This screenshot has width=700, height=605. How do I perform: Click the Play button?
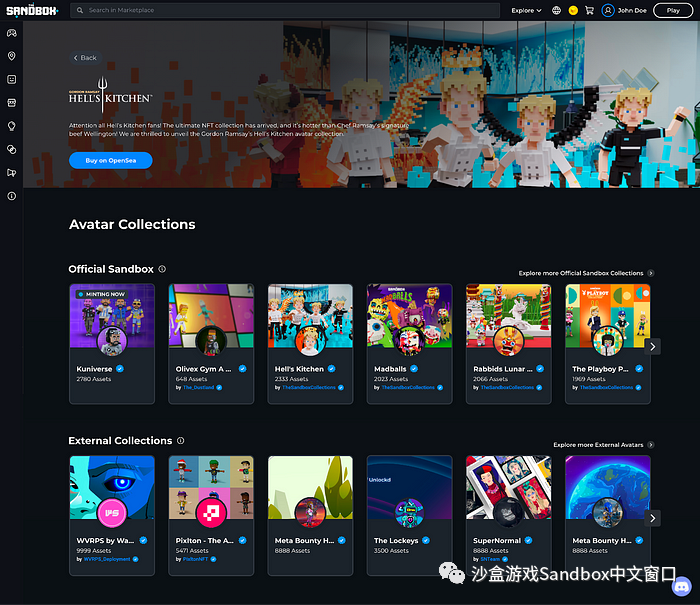673,10
